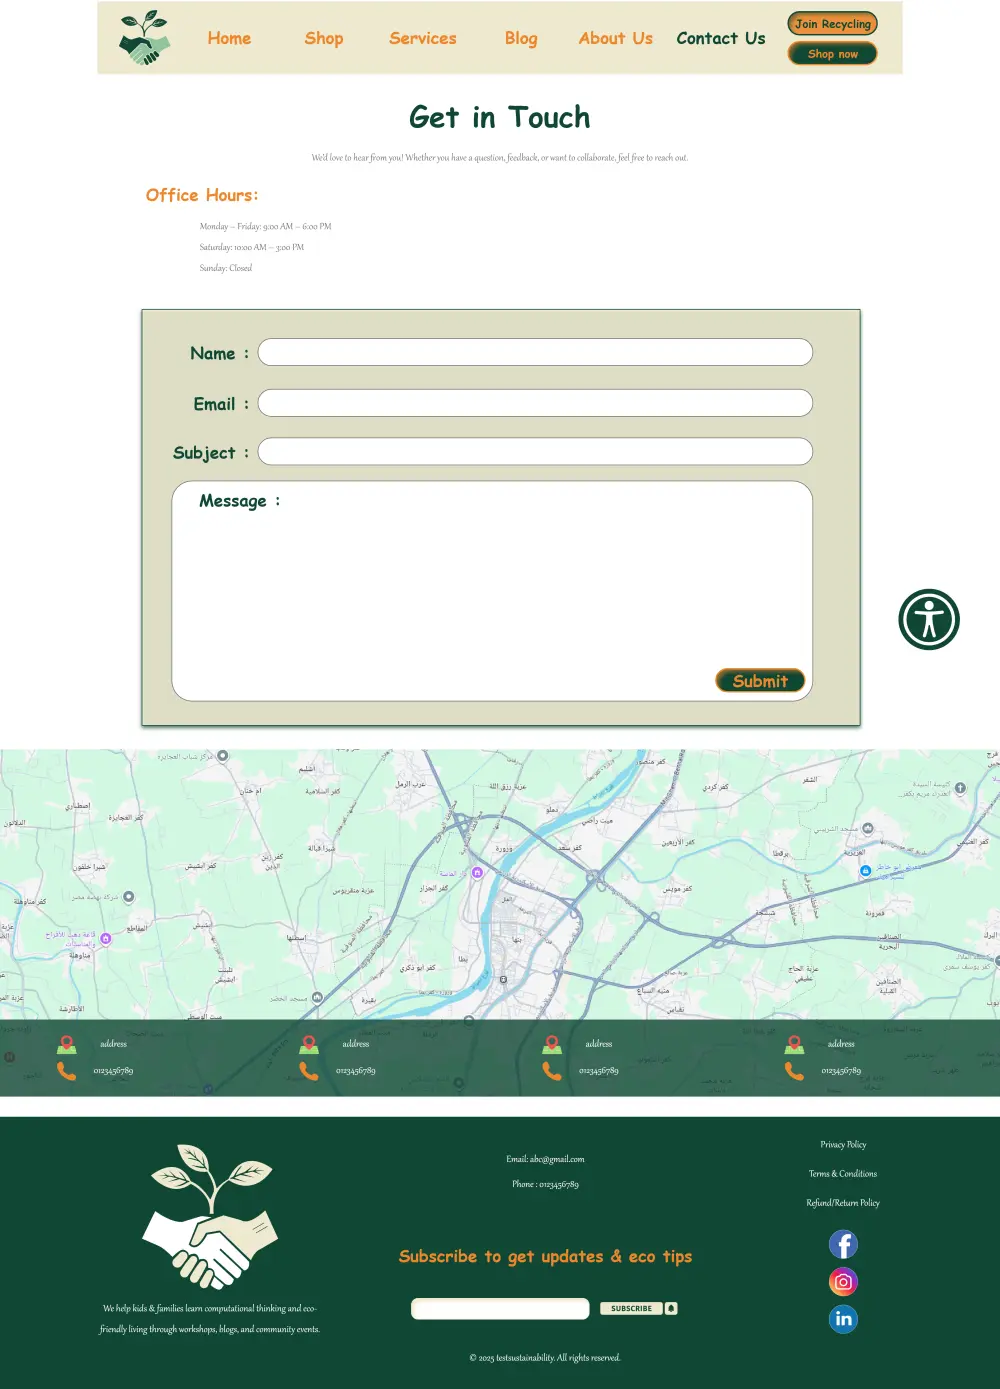Focus the Name input field

pyautogui.click(x=535, y=352)
